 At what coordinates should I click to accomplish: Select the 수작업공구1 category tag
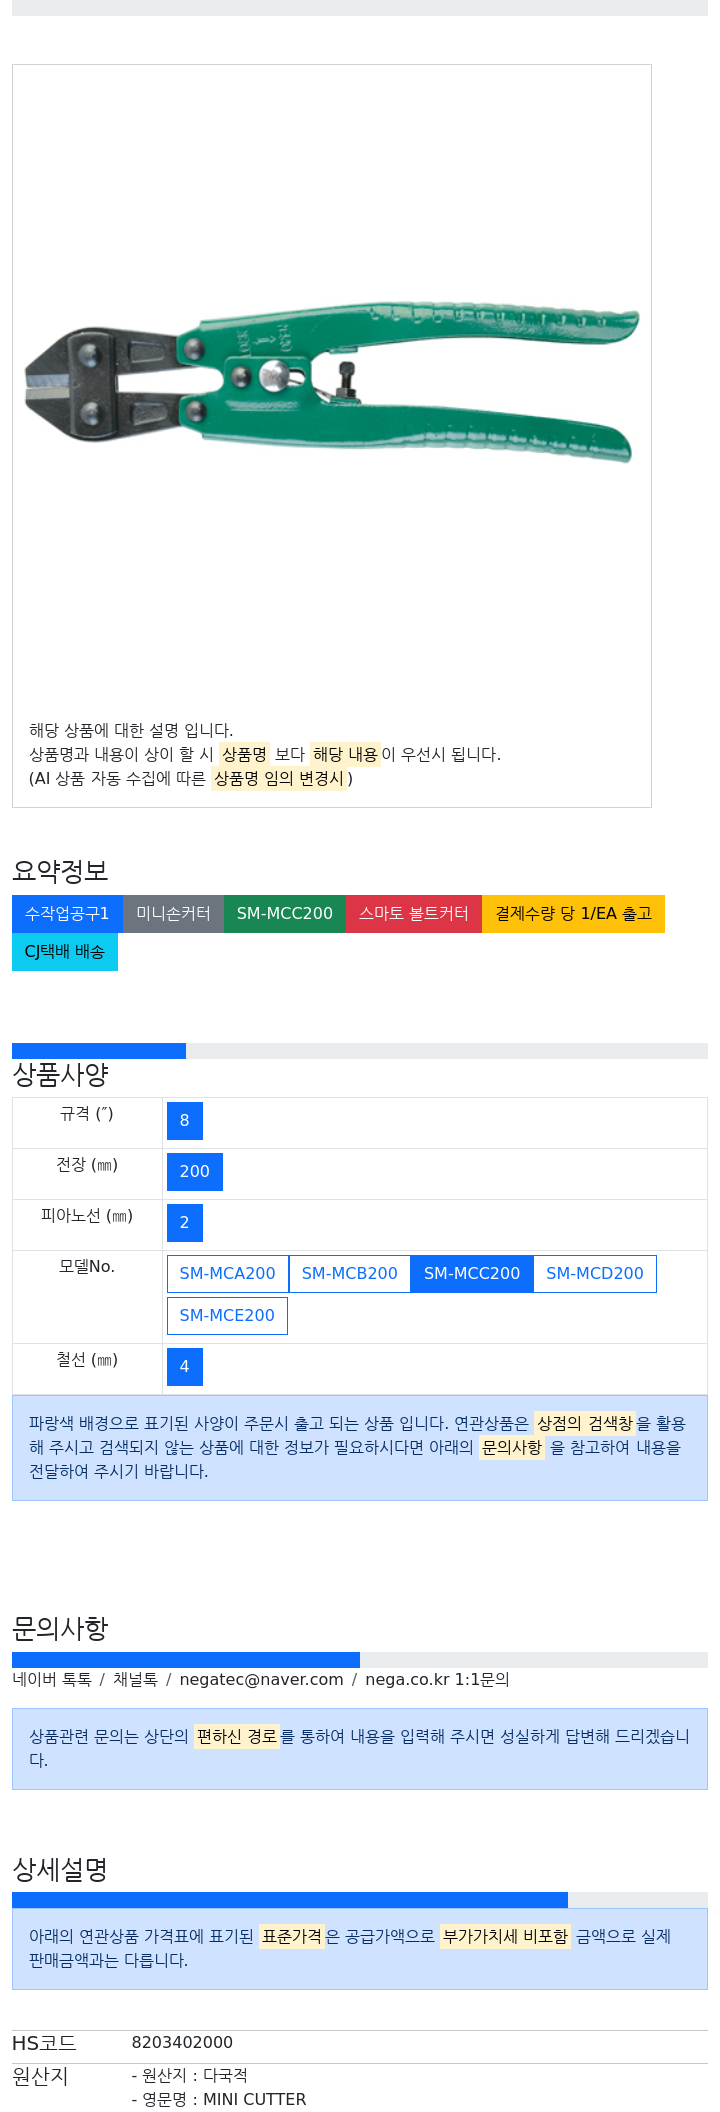click(67, 914)
